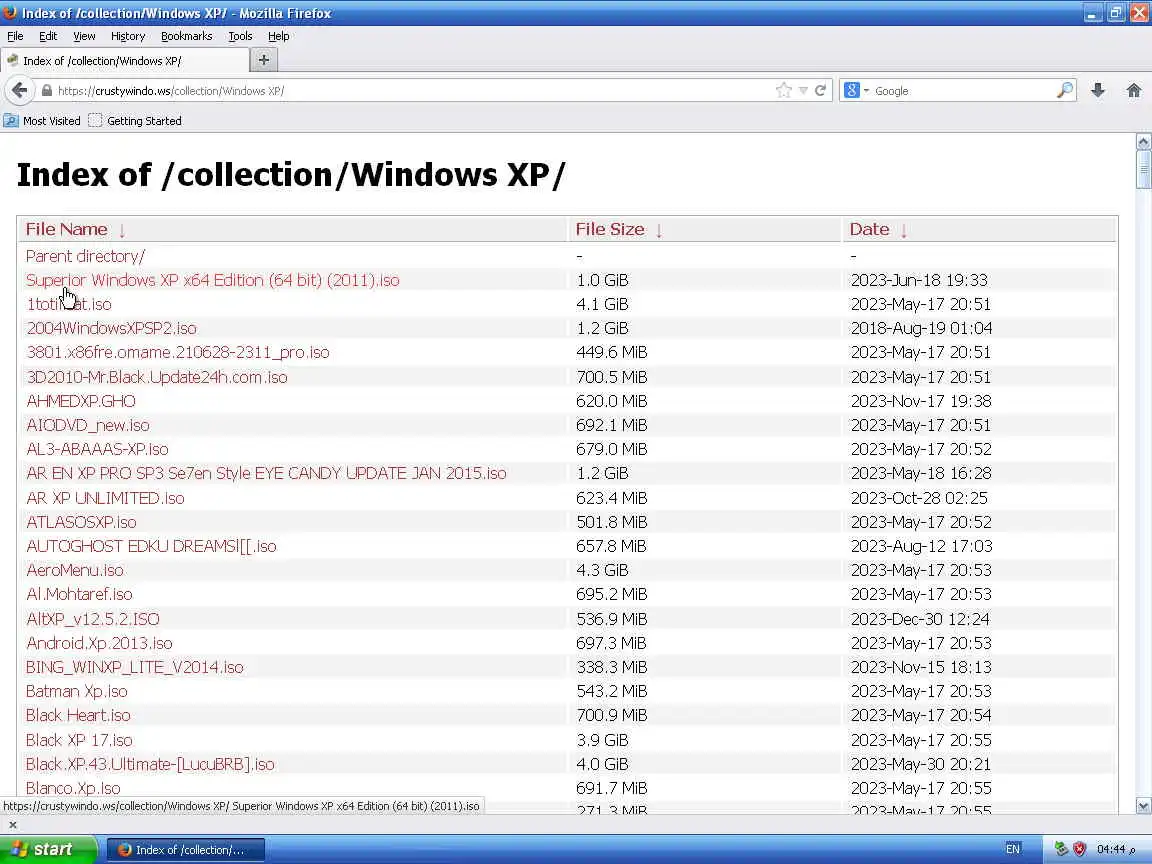
Task: Open a new tab with plus button
Action: pos(264,60)
